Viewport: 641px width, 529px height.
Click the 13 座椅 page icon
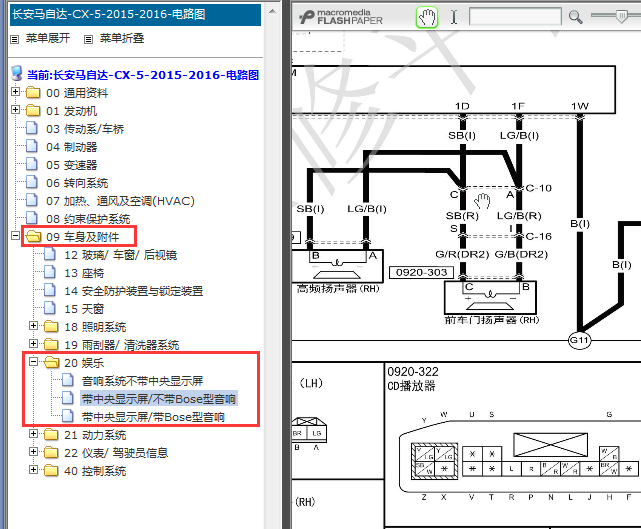click(50, 272)
